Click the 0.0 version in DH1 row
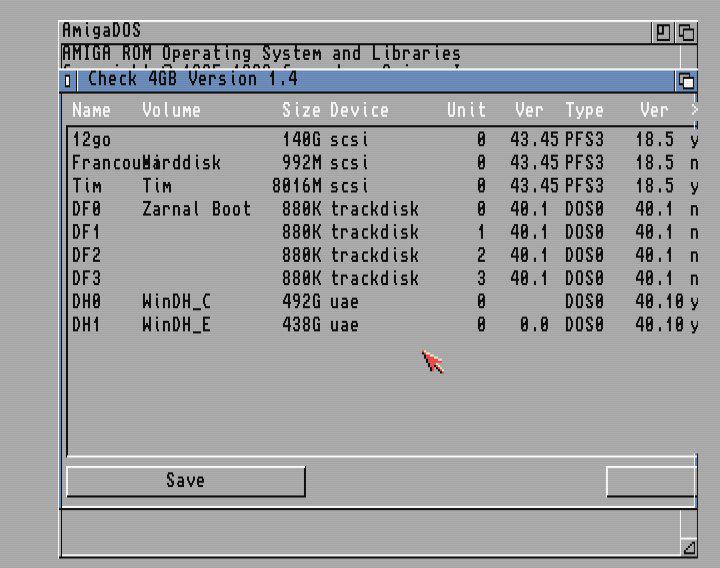This screenshot has width=720, height=568. click(534, 325)
